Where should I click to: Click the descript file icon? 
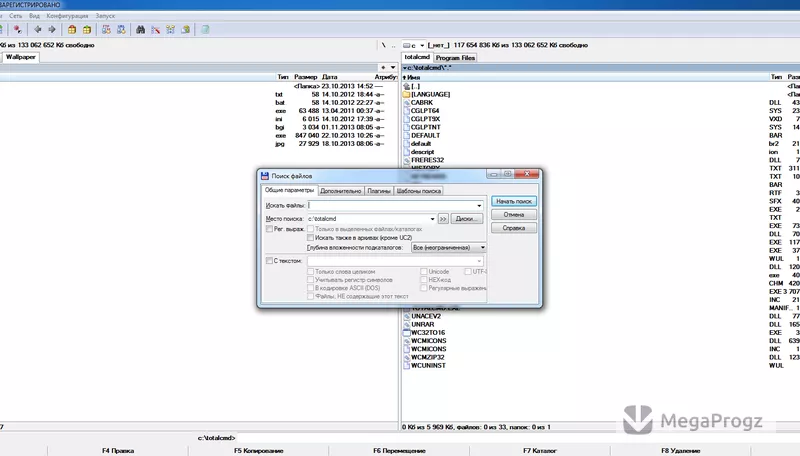pyautogui.click(x=407, y=152)
